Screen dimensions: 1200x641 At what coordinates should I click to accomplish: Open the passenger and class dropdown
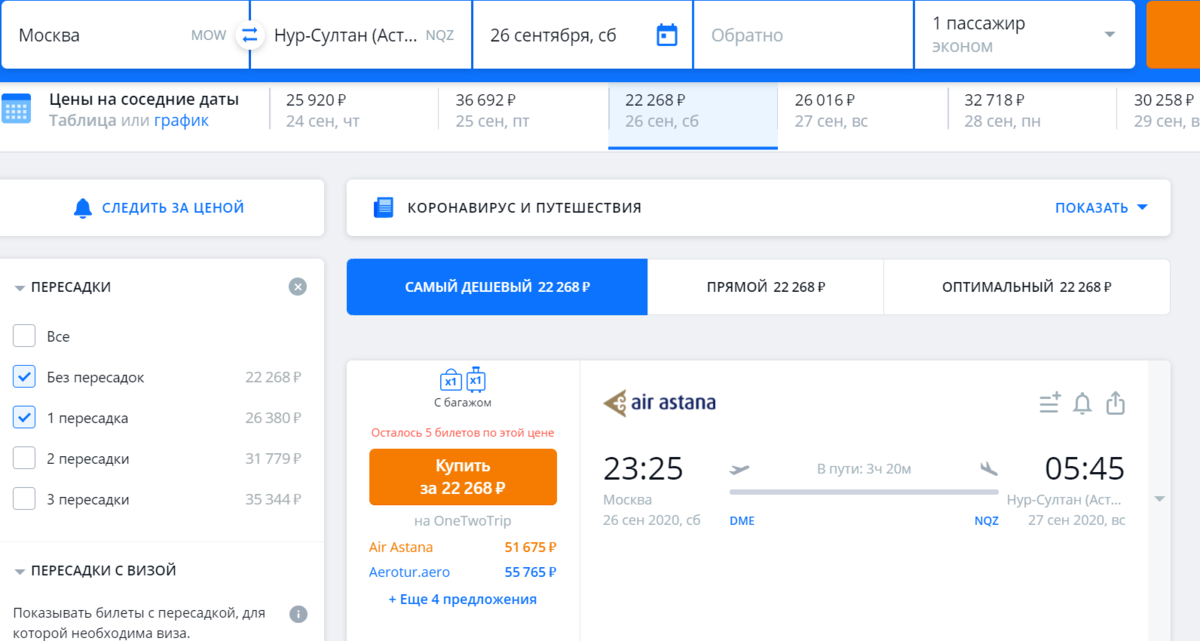coord(1024,35)
